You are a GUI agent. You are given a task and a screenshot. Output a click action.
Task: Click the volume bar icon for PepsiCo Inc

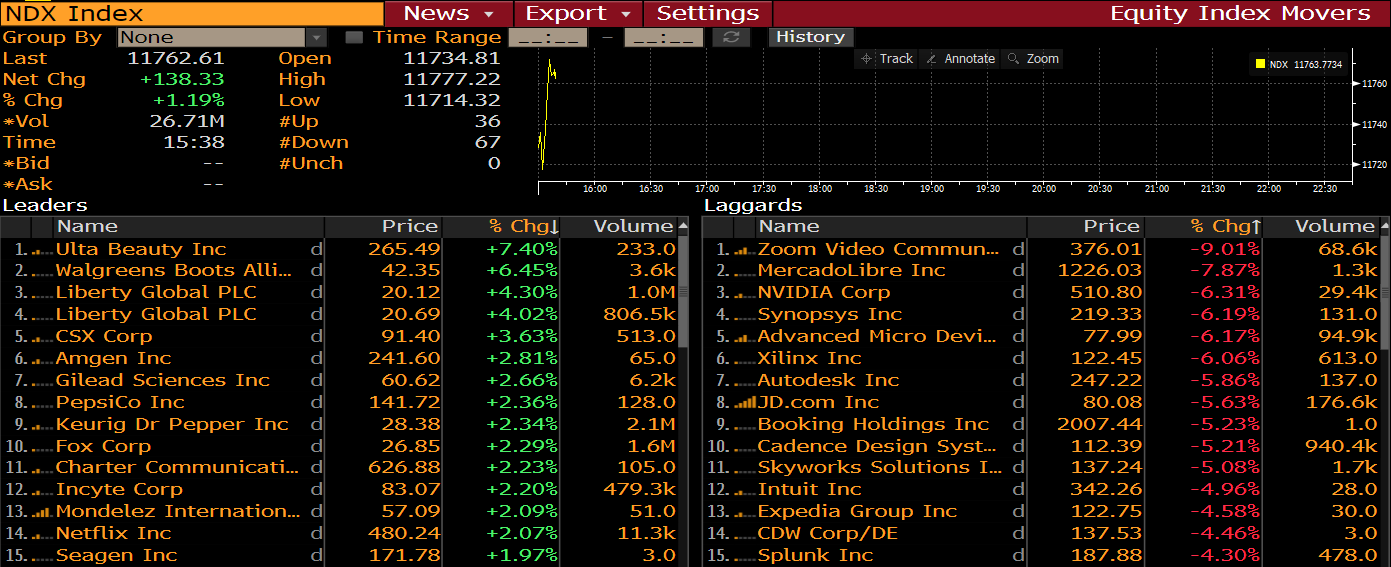pos(42,403)
